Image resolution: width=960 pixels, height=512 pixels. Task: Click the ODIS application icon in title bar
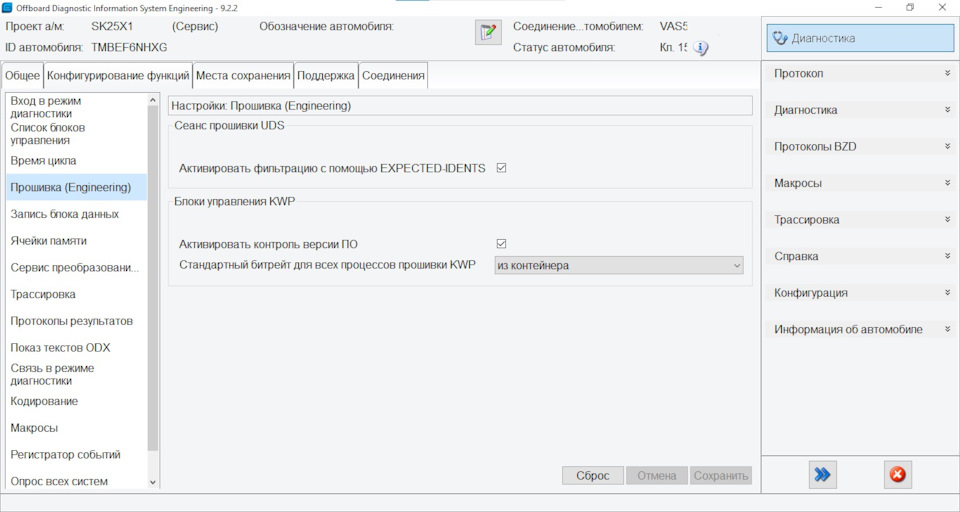(7, 8)
